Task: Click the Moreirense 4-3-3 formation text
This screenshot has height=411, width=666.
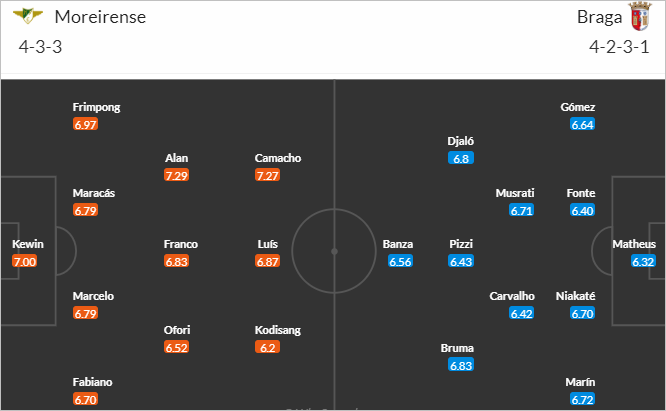Action: coord(40,47)
